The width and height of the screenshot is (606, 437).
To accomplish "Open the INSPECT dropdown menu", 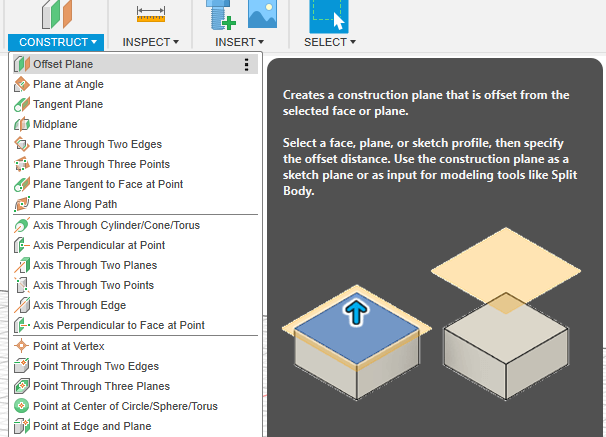I will click(x=151, y=42).
